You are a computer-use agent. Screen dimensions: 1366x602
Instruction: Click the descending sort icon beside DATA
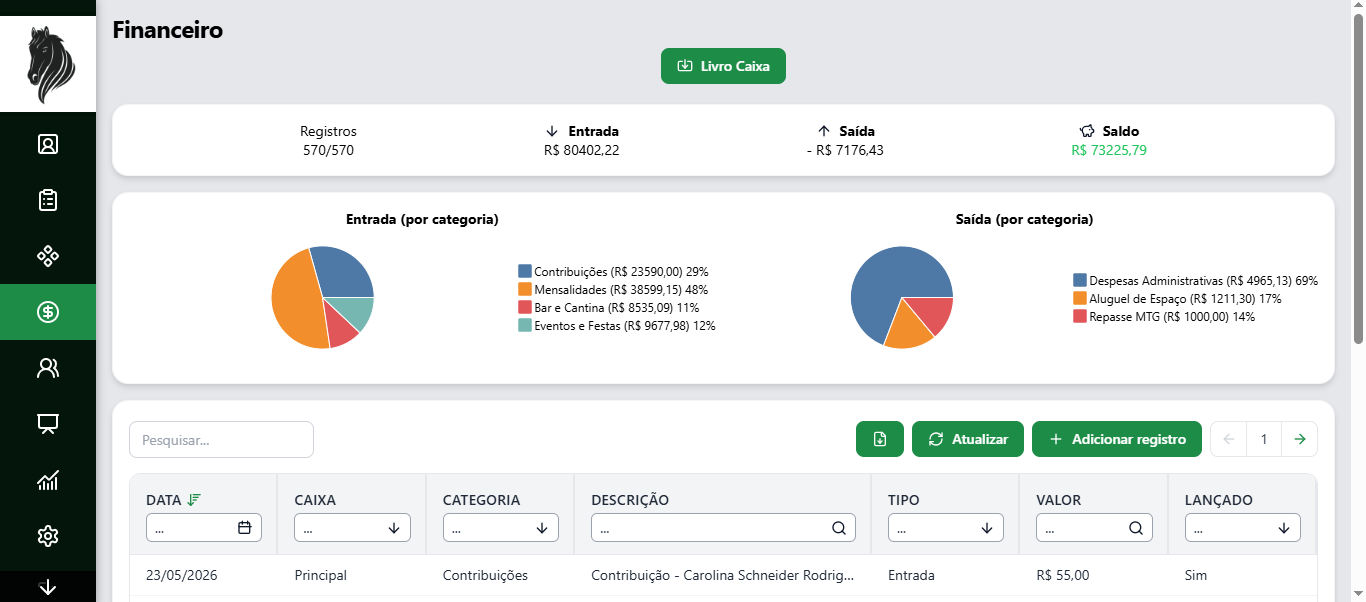[194, 499]
